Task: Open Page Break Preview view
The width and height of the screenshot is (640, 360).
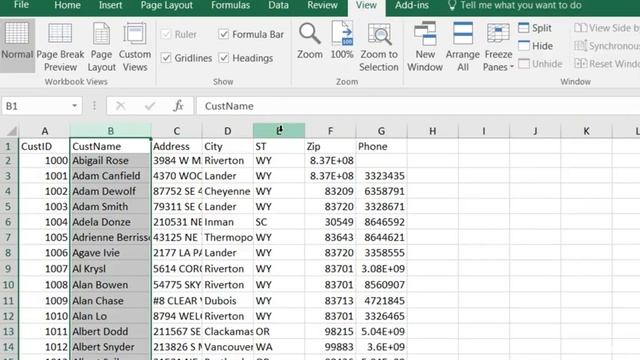Action: coord(60,47)
